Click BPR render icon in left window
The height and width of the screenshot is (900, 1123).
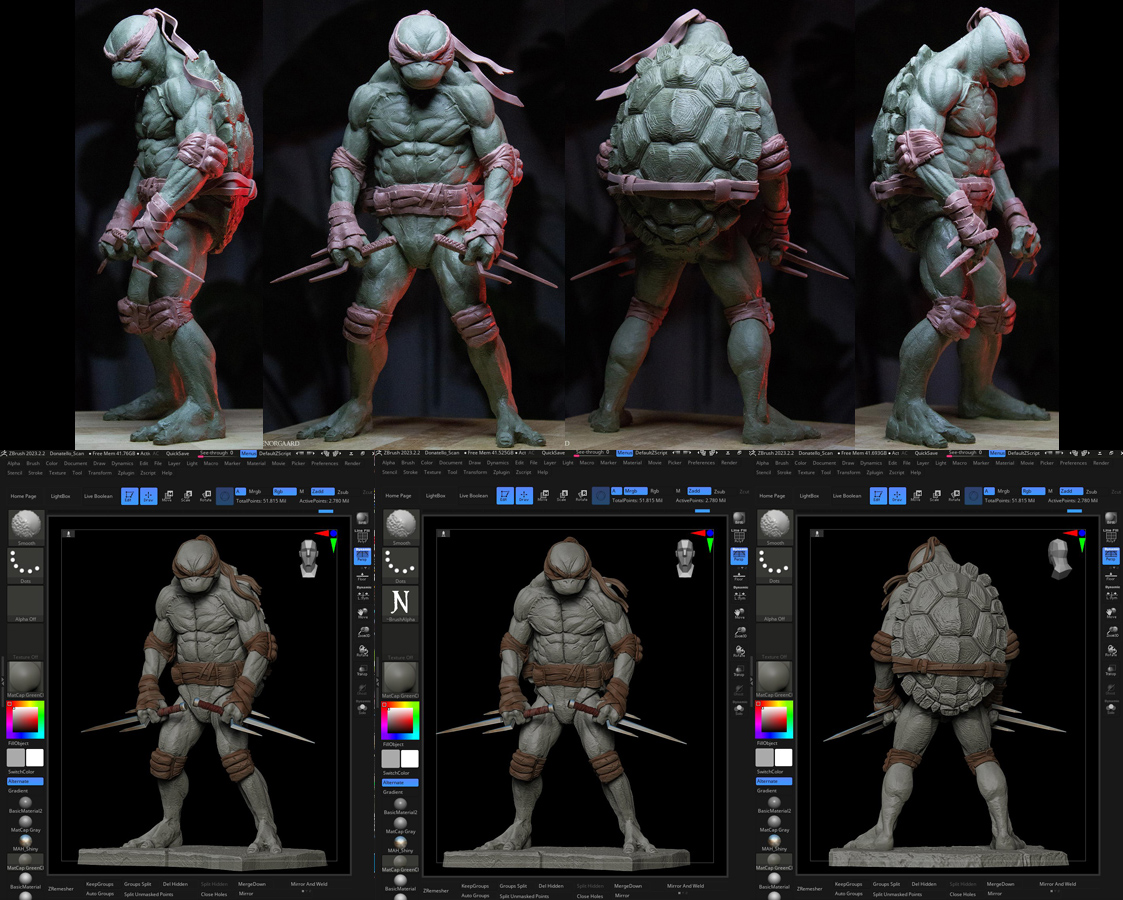(362, 518)
